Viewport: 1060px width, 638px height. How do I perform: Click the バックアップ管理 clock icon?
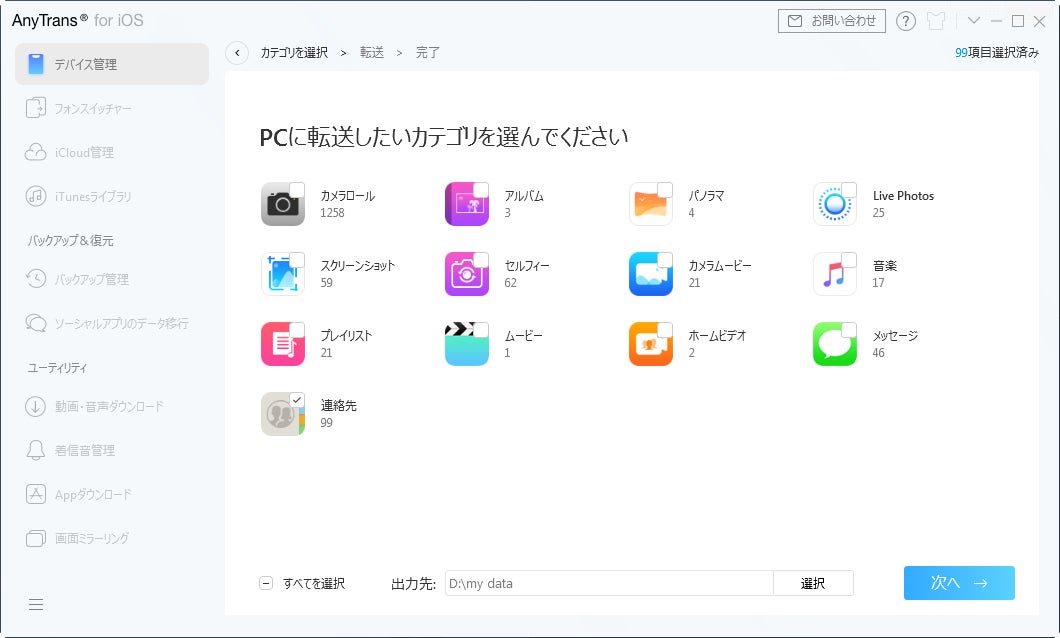pyautogui.click(x=36, y=278)
